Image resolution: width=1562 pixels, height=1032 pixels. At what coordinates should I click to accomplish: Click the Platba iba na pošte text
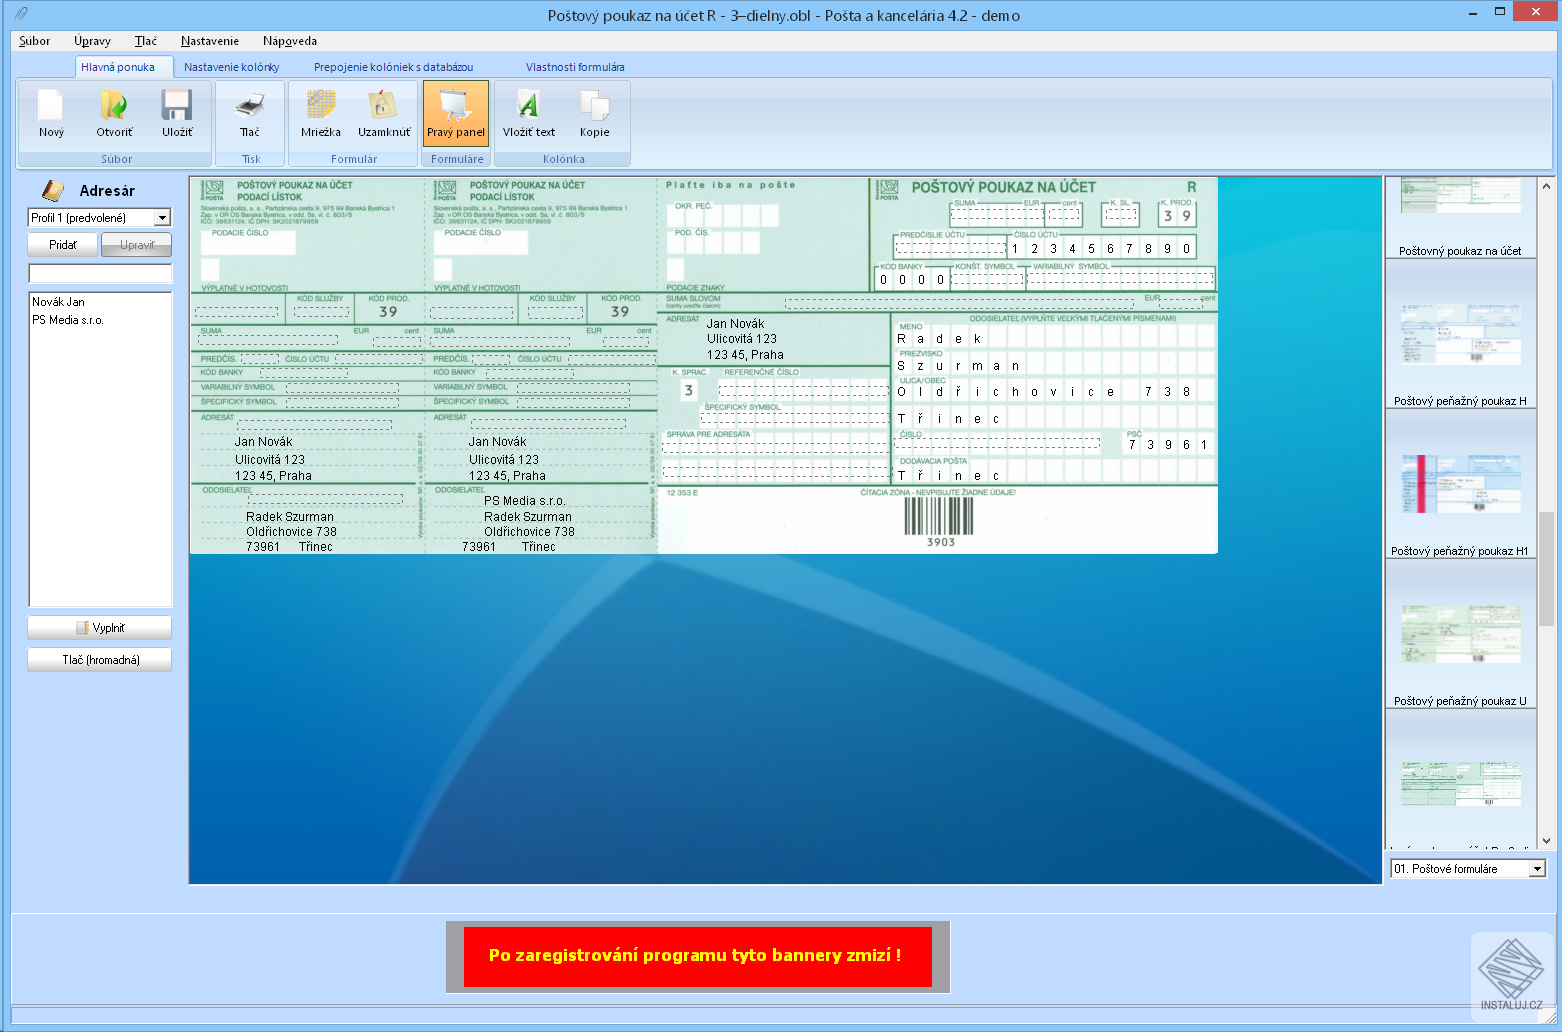[x=731, y=185]
